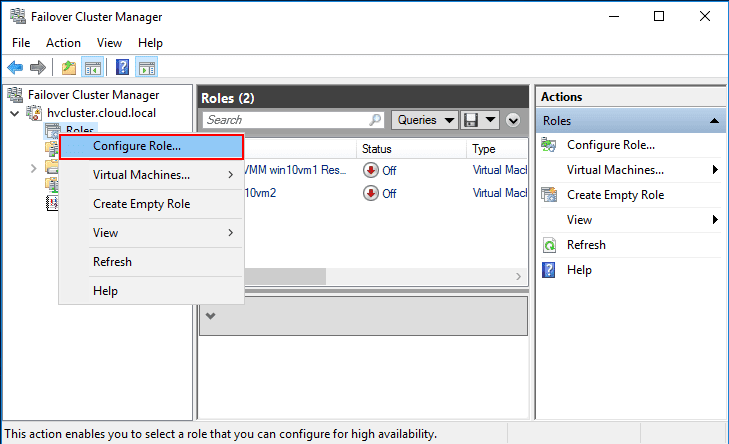Click the green Refresh icon in Actions
Screen dimensions: 729x444
point(549,245)
